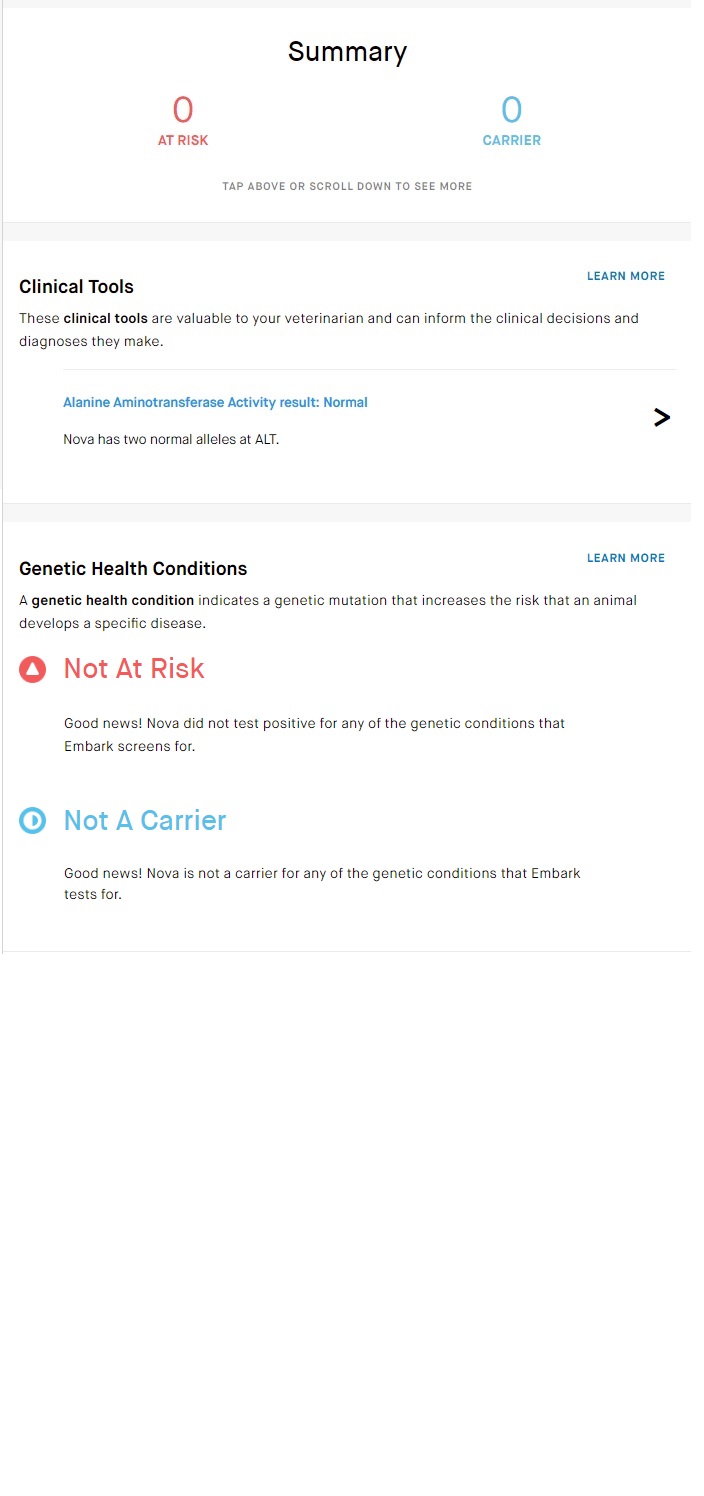Click the 'Tap above or scroll down' hint
This screenshot has height=1496, width=704.
pyautogui.click(x=347, y=187)
